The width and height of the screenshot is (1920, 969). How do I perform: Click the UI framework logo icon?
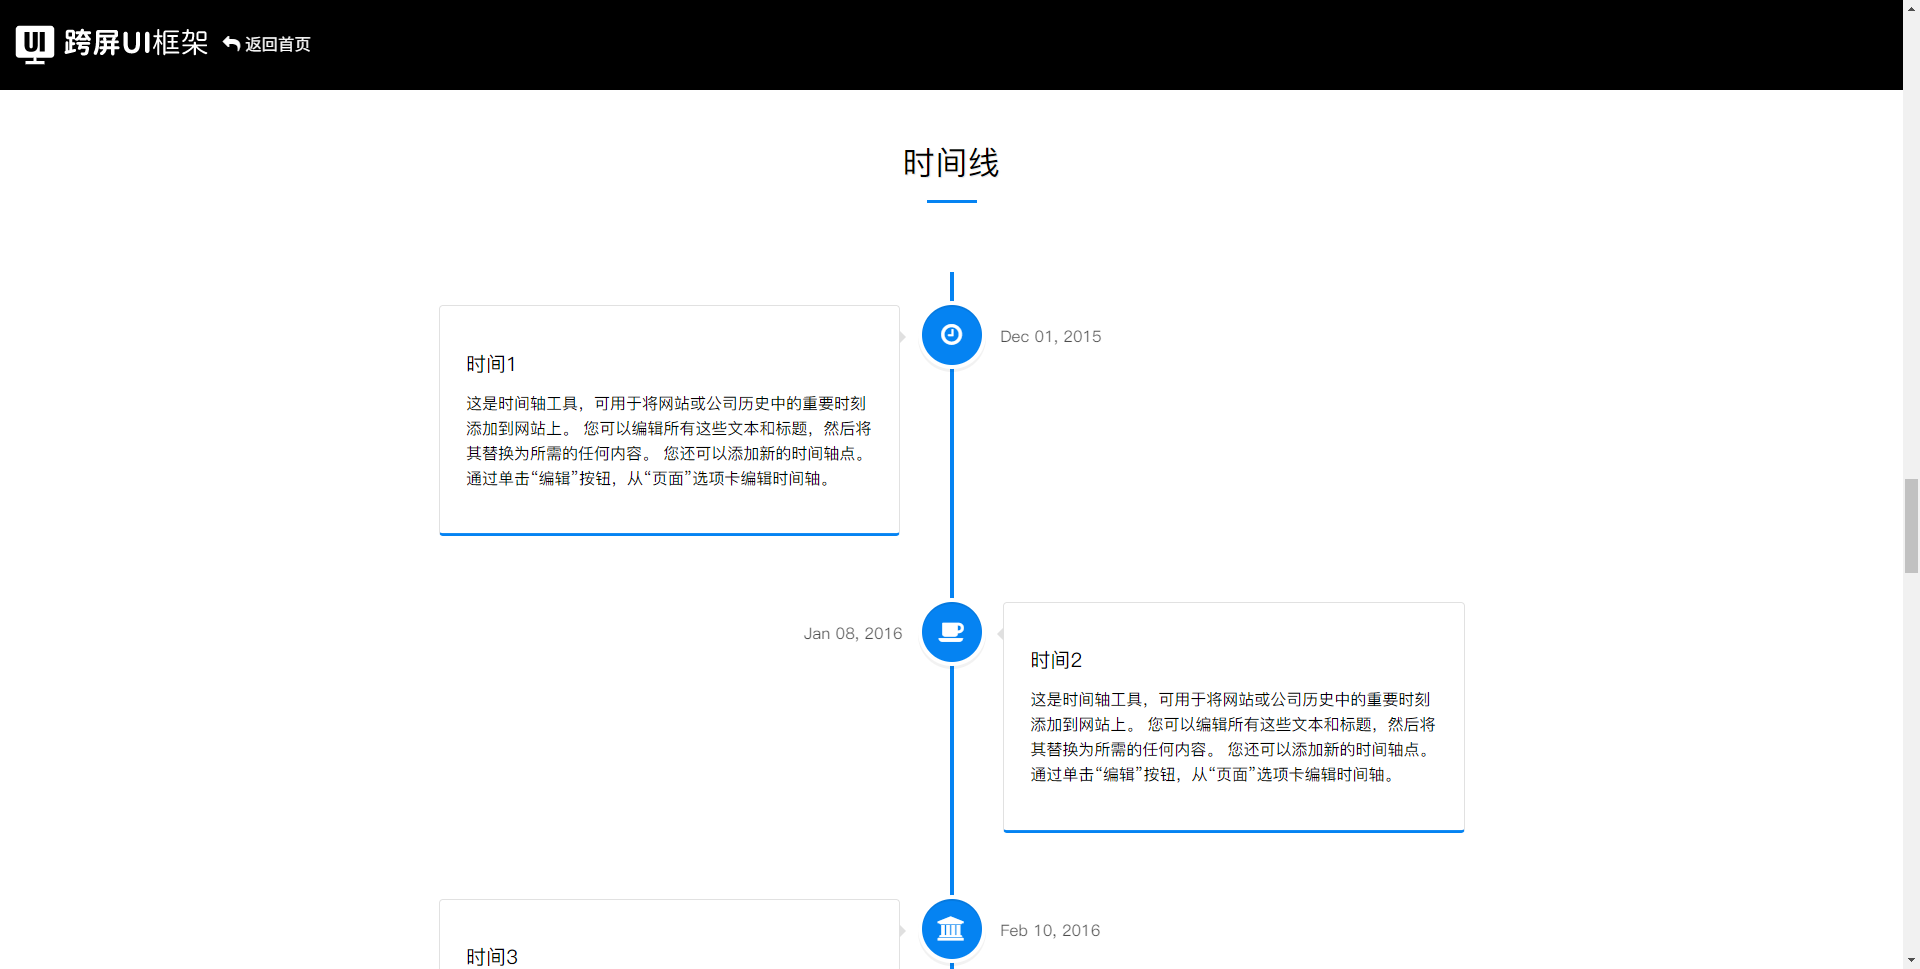click(x=35, y=44)
